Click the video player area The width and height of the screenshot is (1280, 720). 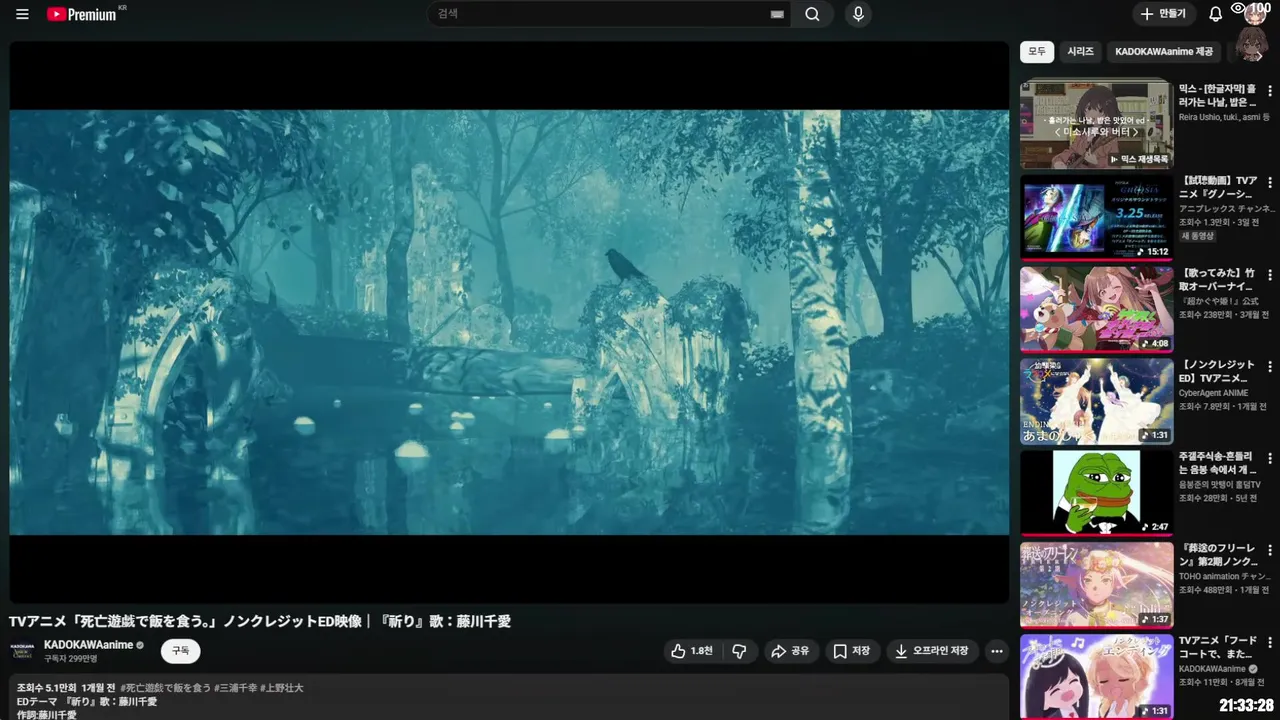click(509, 322)
